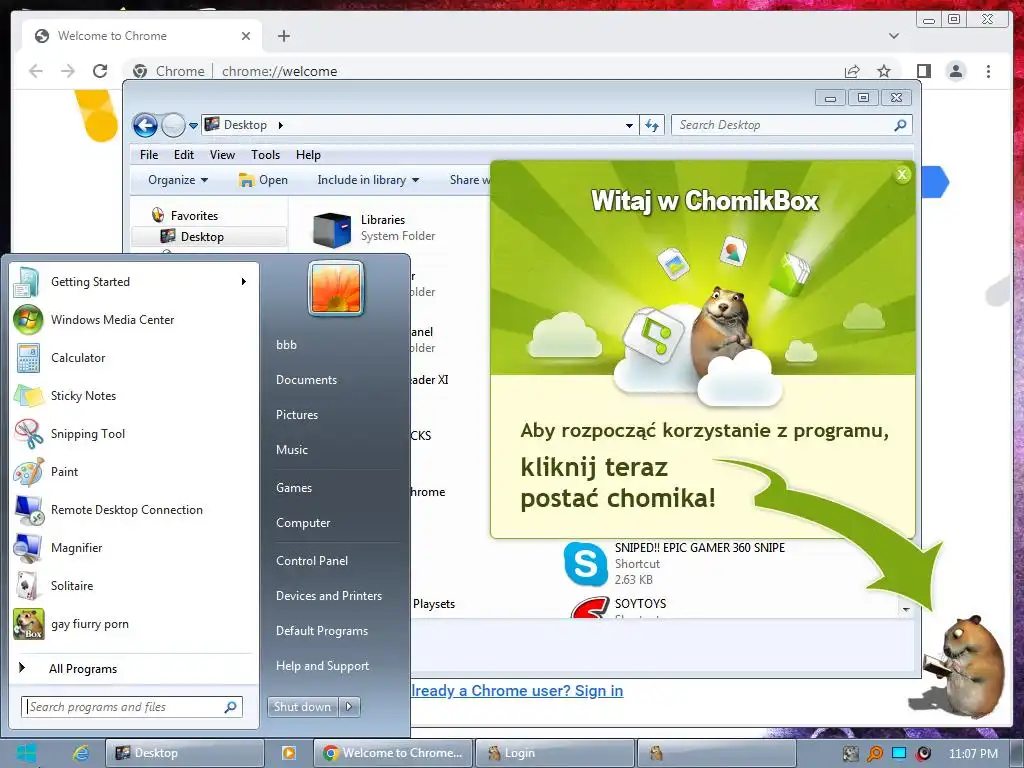
Task: Click Explorer back arrow button
Action: pyautogui.click(x=145, y=125)
